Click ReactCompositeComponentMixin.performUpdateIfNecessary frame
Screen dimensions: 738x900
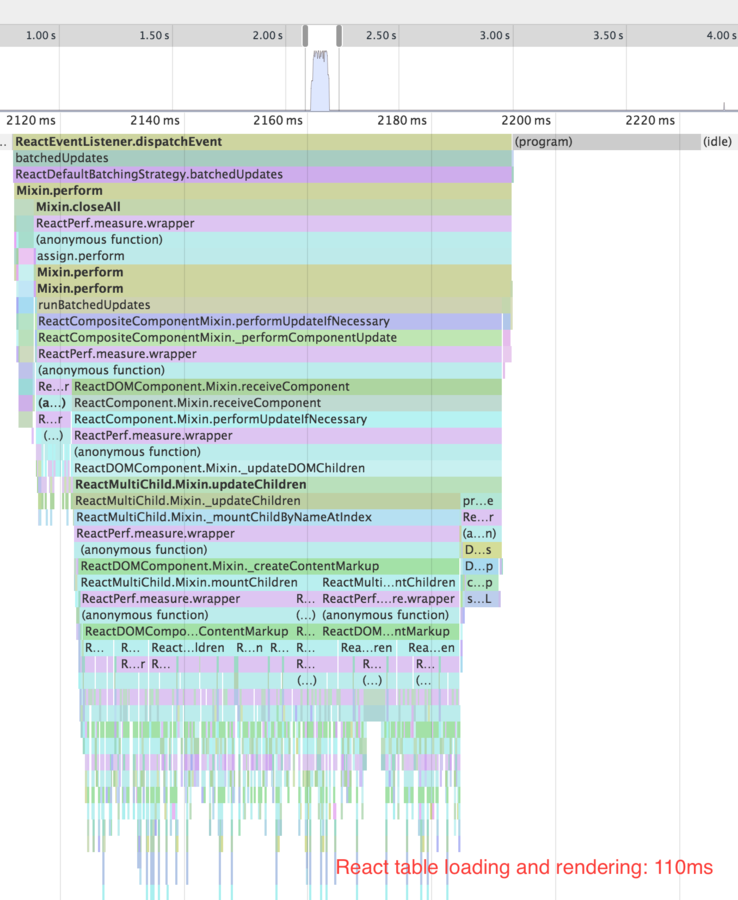click(269, 321)
